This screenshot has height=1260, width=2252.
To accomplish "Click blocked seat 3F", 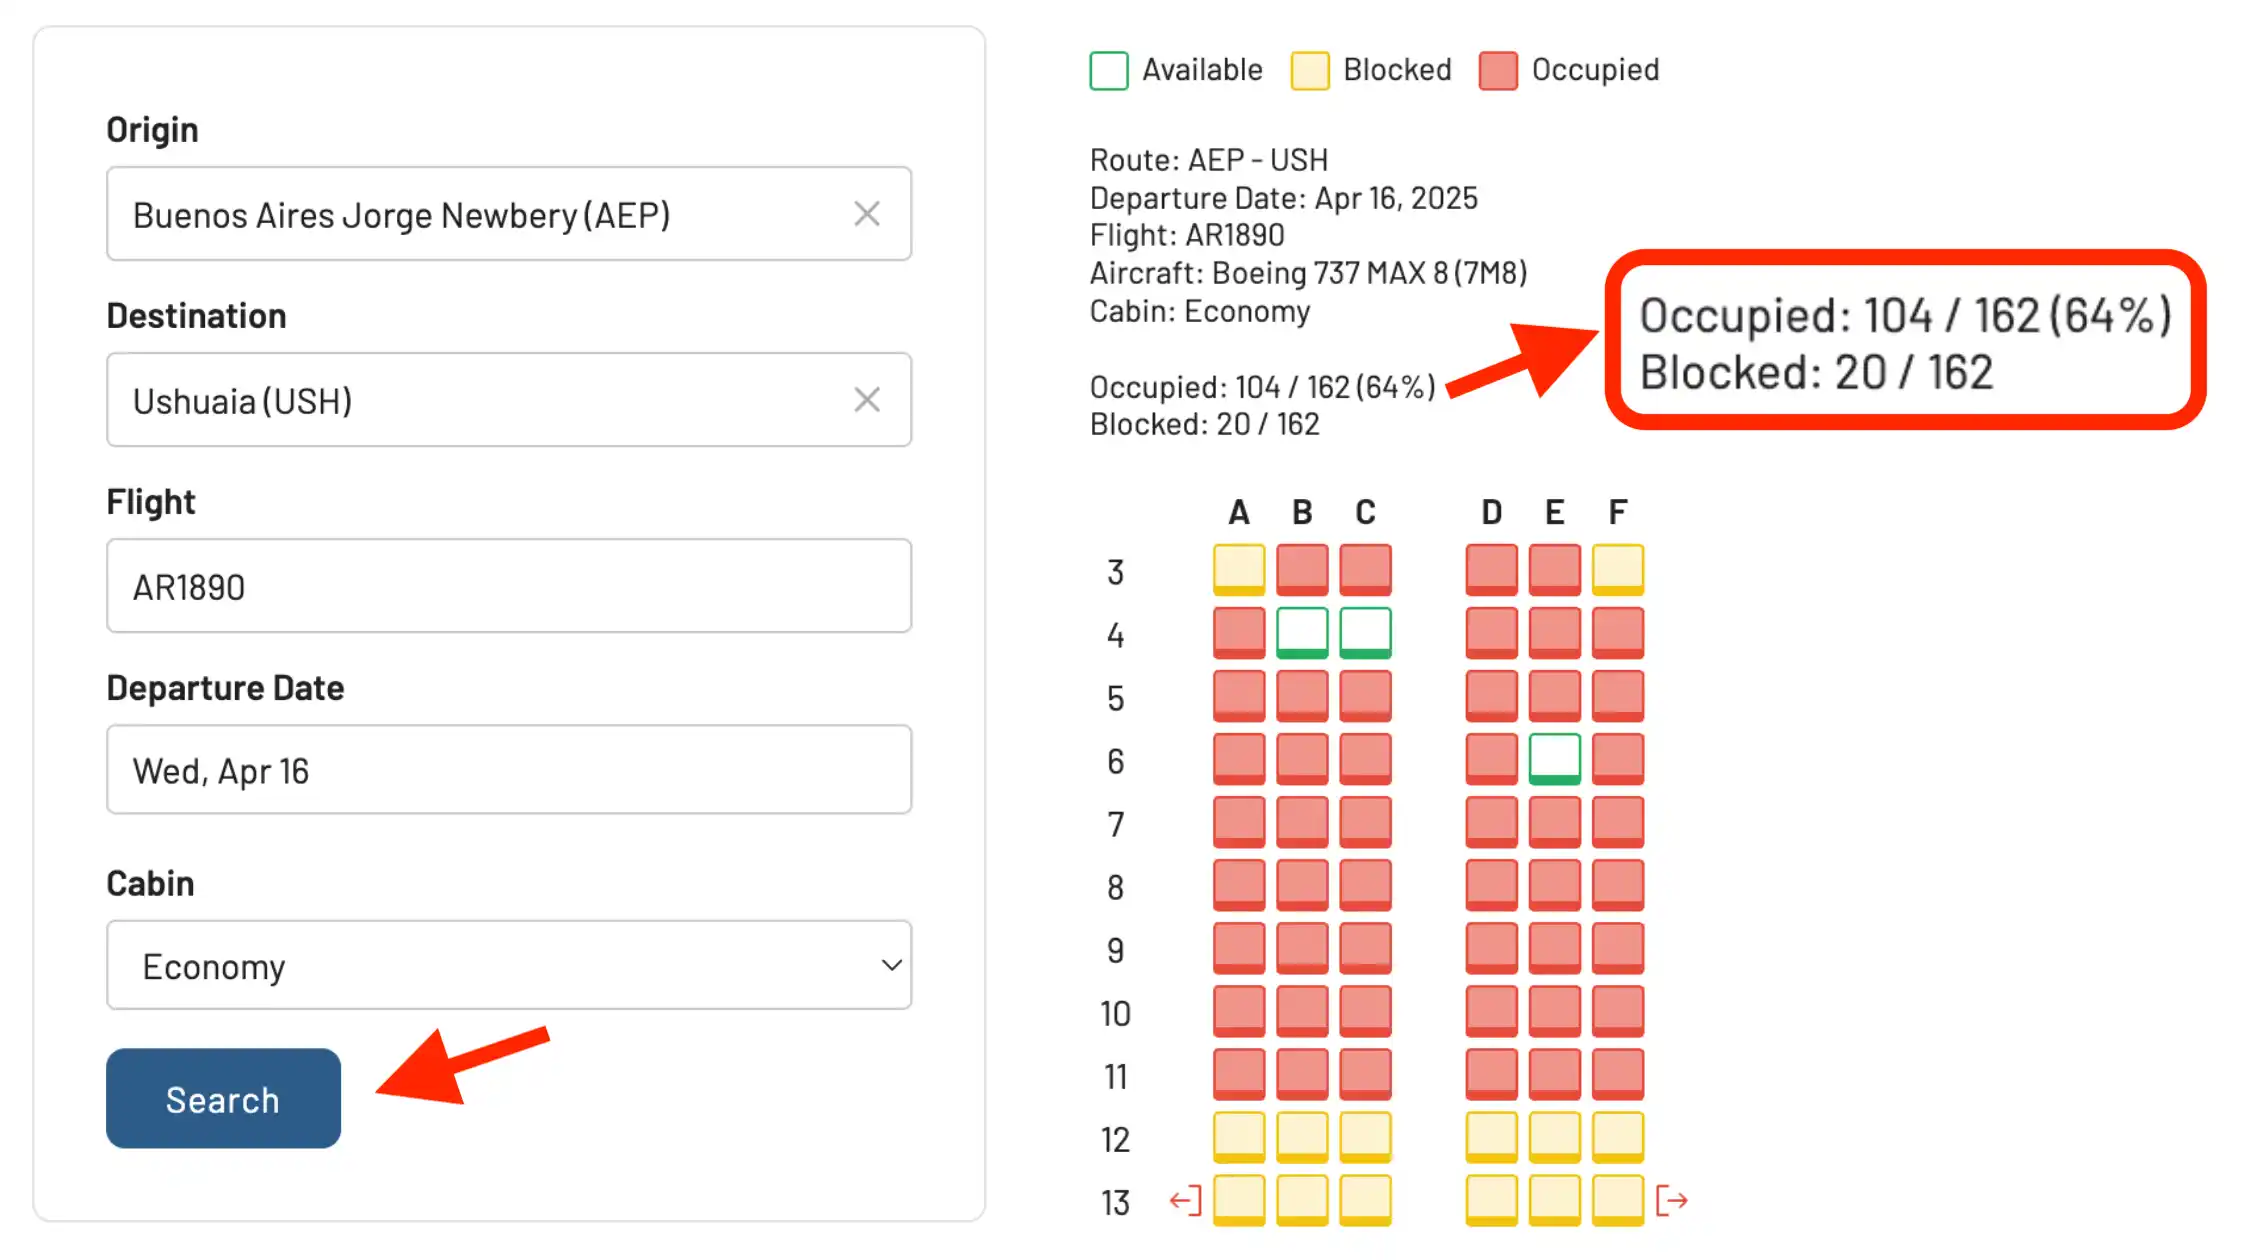I will click(x=1617, y=569).
